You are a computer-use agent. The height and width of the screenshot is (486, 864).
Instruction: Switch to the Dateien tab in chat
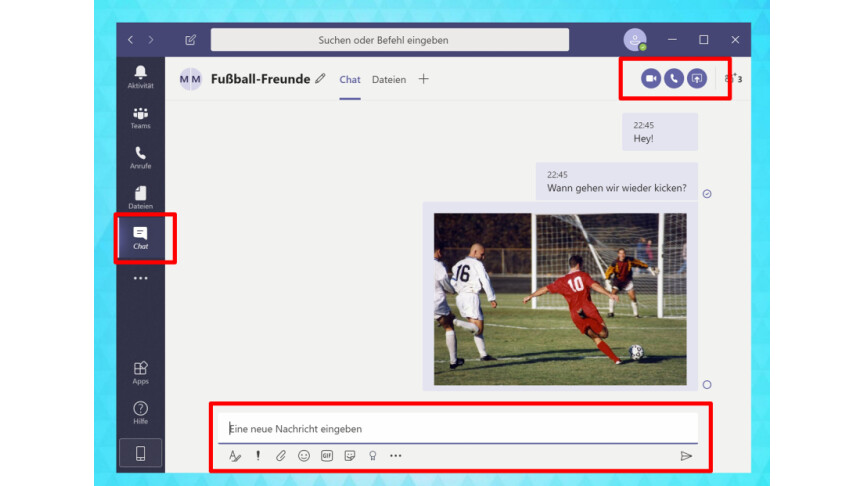[389, 79]
